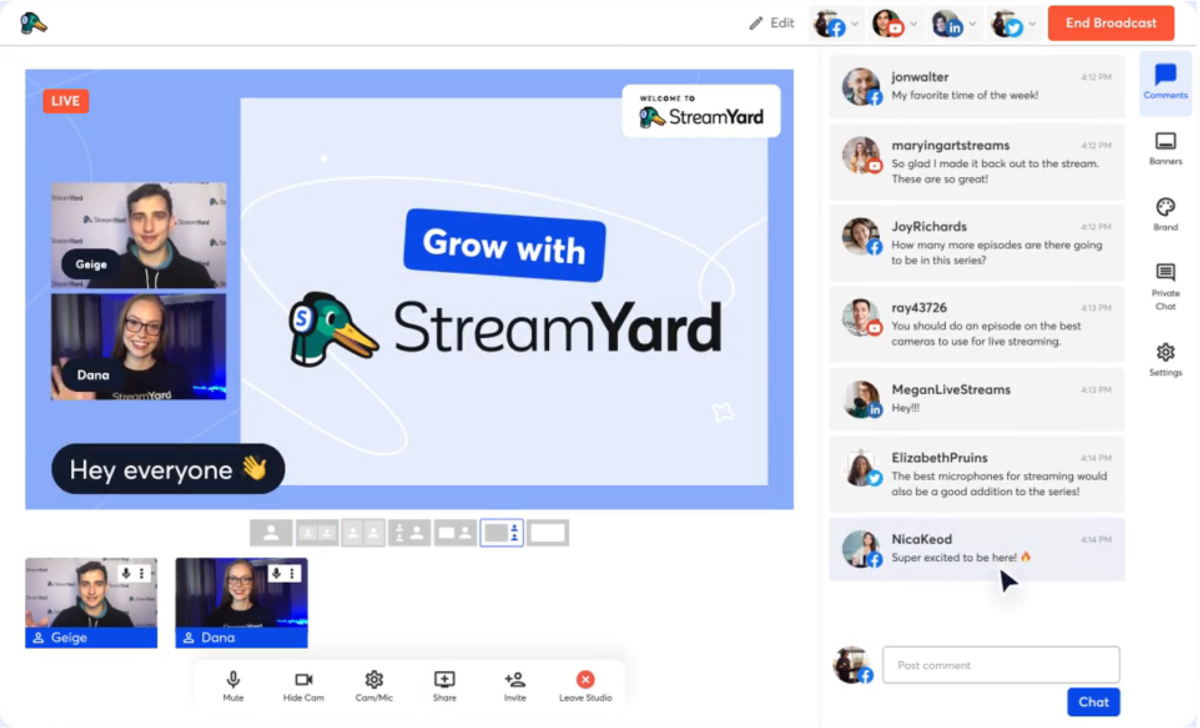Select the MeganLiveStreams comment
The height and width of the screenshot is (728, 1200).
click(x=977, y=399)
